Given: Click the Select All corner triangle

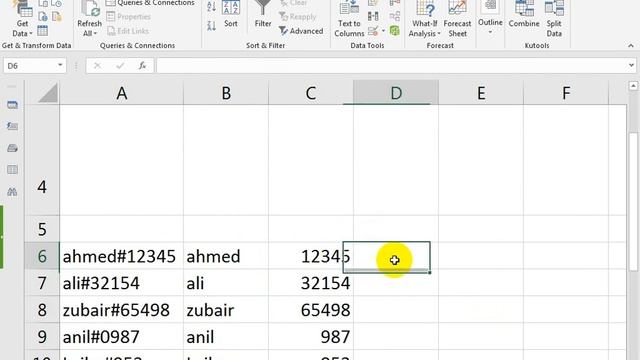Looking at the screenshot, I should [48, 93].
